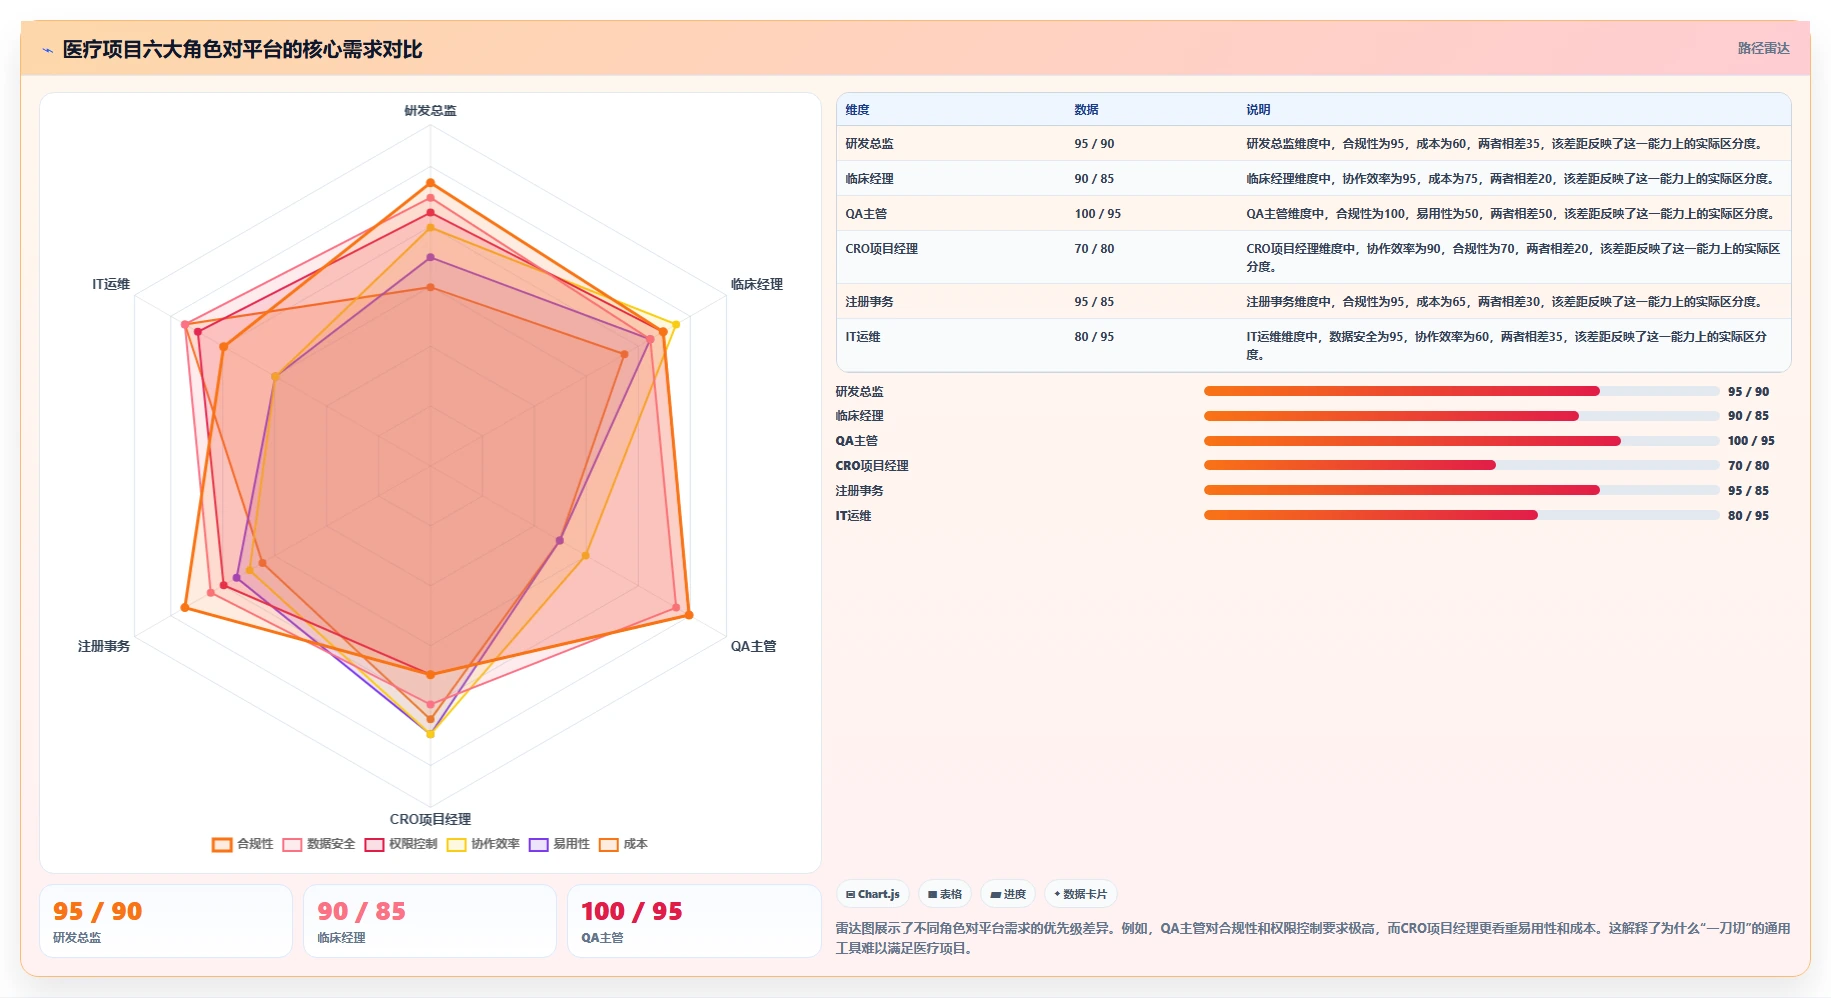The width and height of the screenshot is (1831, 998).
Task: Toggle the 数据安全 legend dataset
Action: [319, 844]
